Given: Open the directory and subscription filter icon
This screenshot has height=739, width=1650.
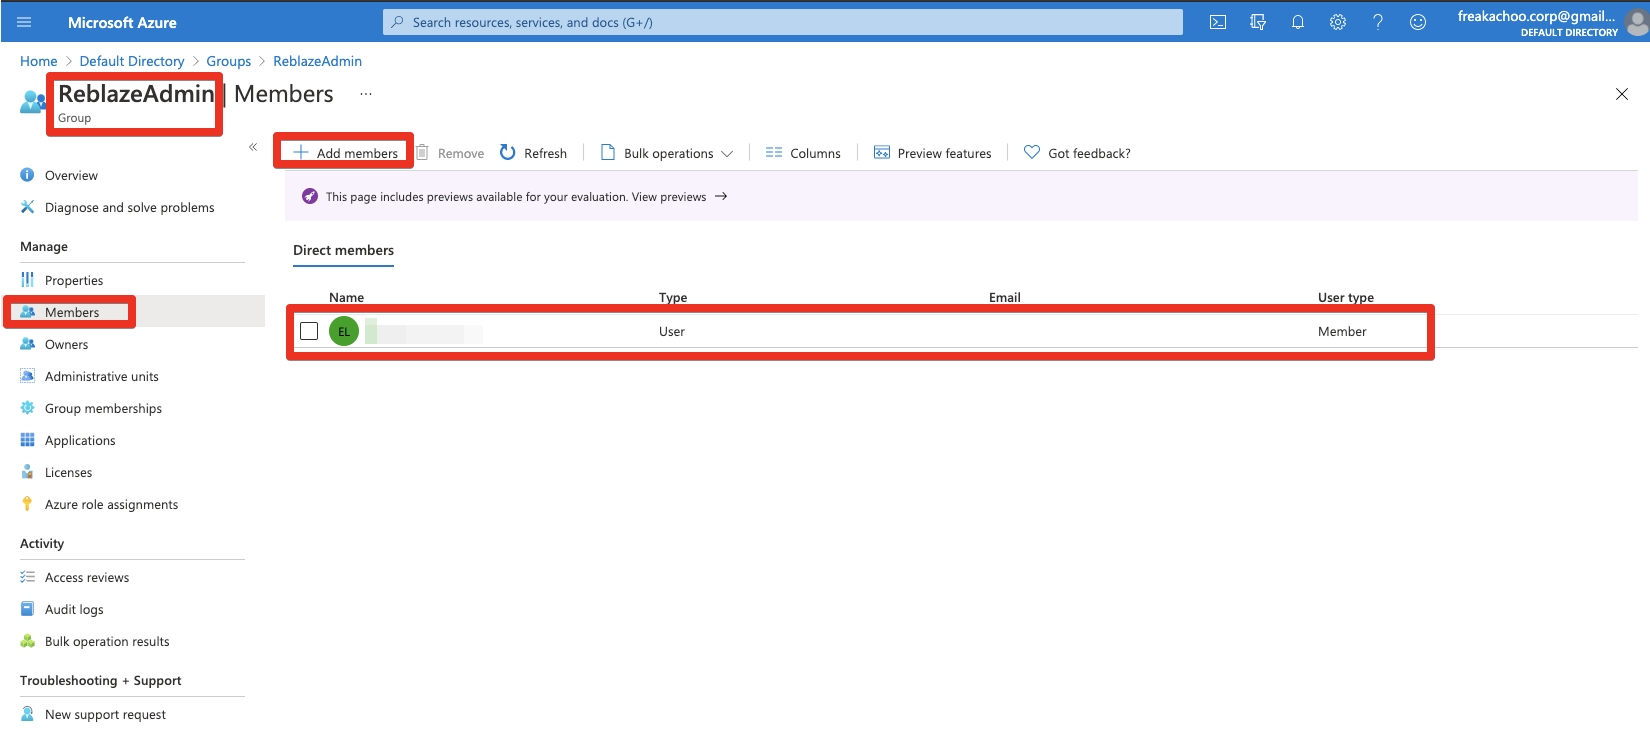Looking at the screenshot, I should click(1257, 22).
